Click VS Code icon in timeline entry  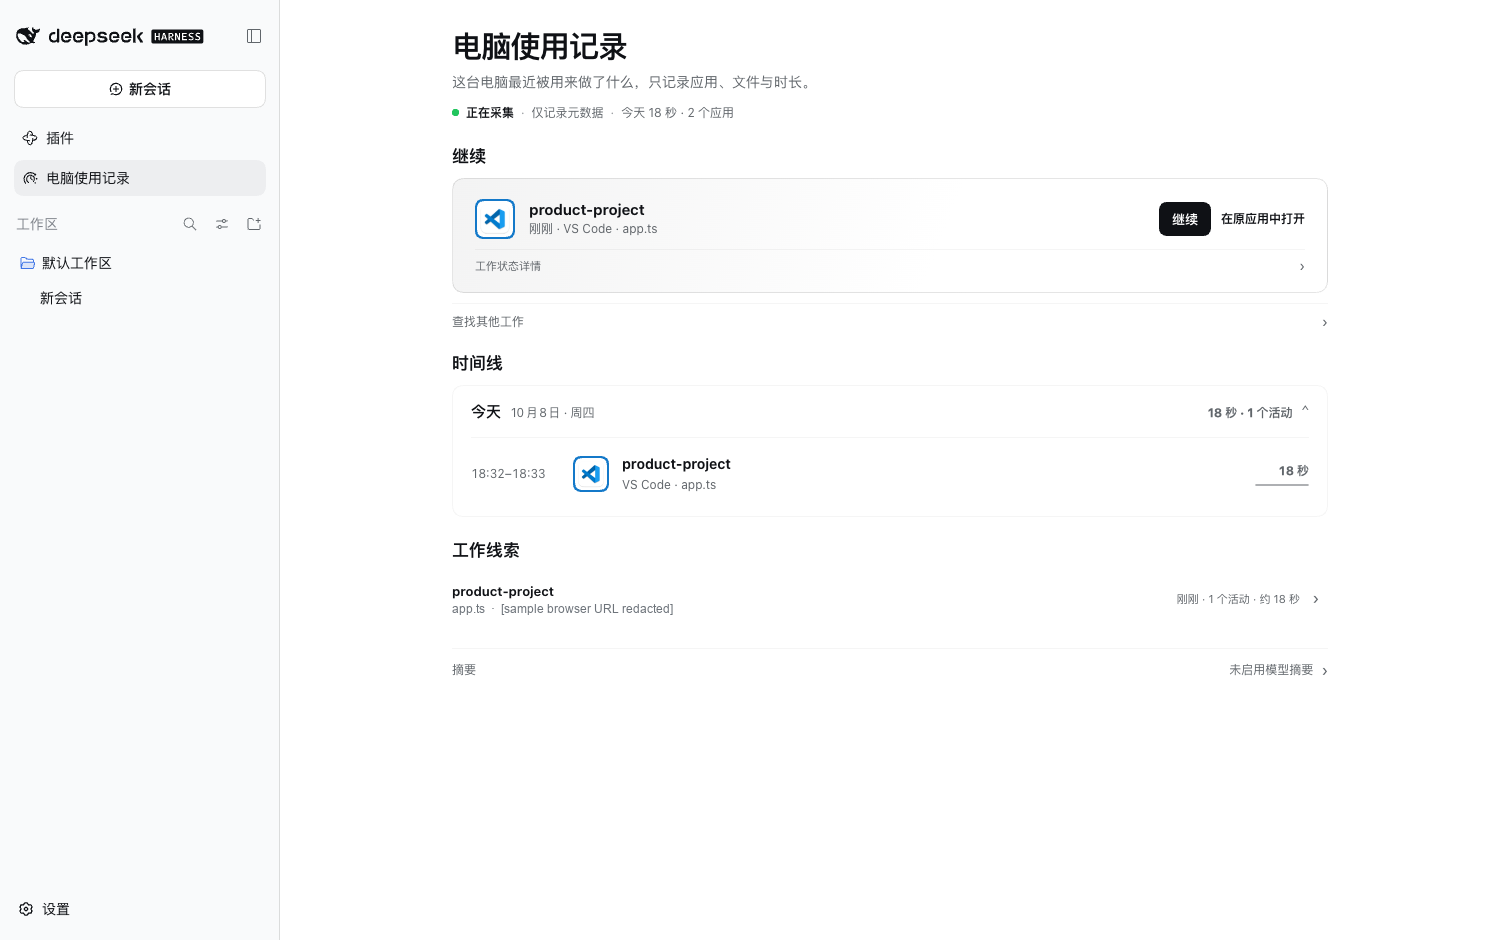click(591, 474)
